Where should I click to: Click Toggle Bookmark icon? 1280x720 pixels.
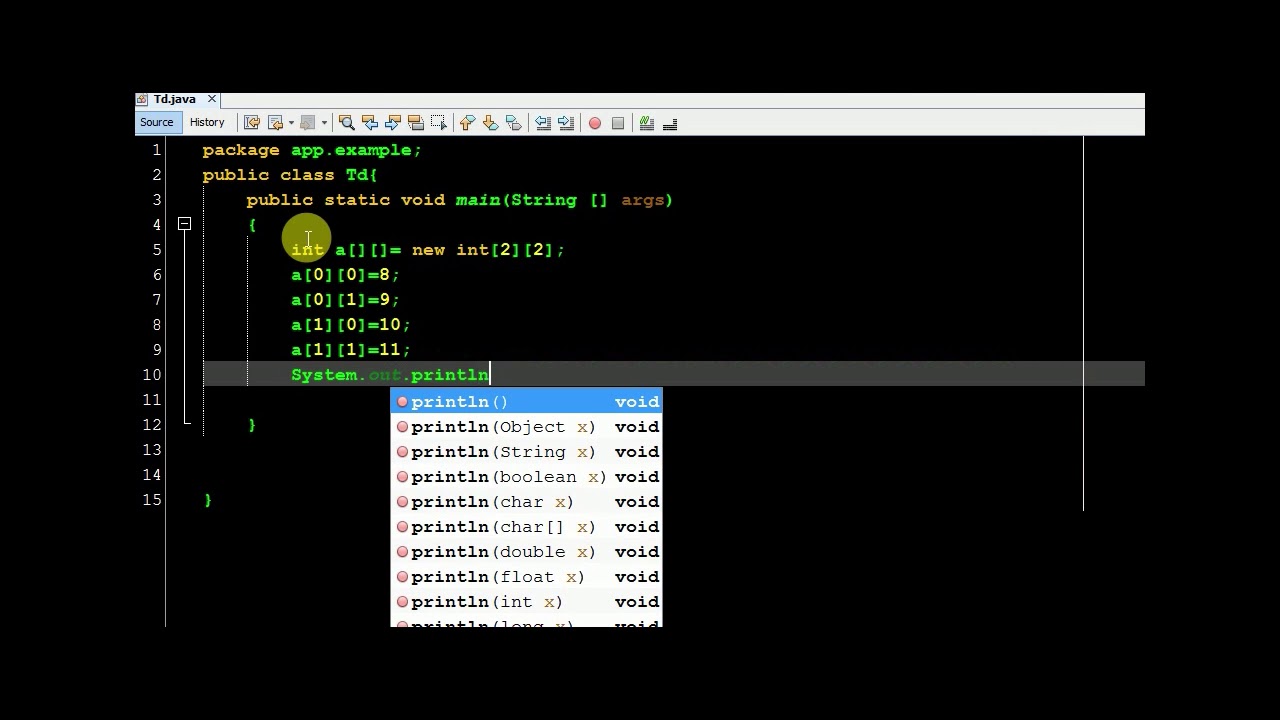pyautogui.click(x=513, y=123)
